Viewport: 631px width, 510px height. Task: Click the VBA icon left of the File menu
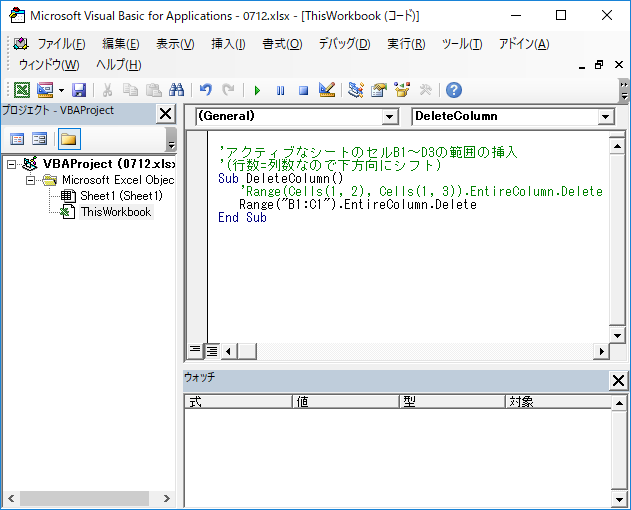click(21, 43)
